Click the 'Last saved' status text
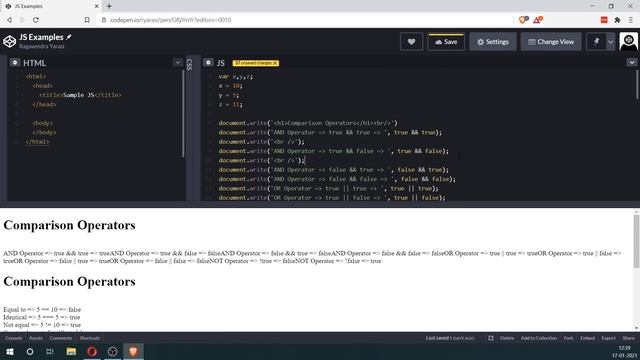The width and height of the screenshot is (640, 360). [450, 338]
